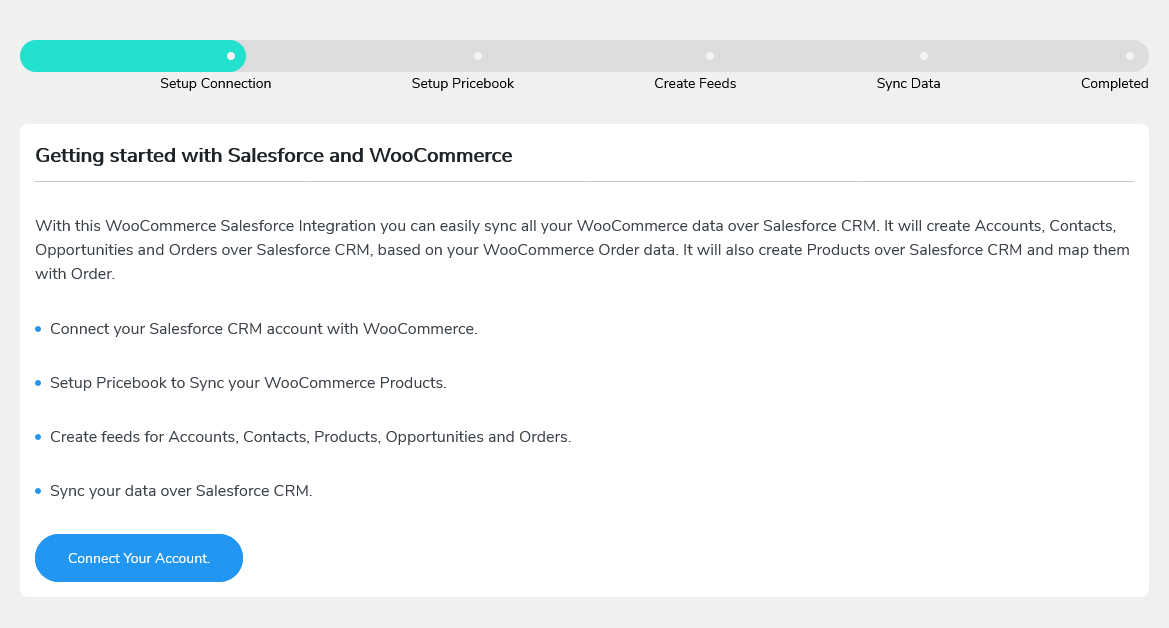1169x628 pixels.
Task: Select the Setup Pricebook bullet item
Action: 249,382
